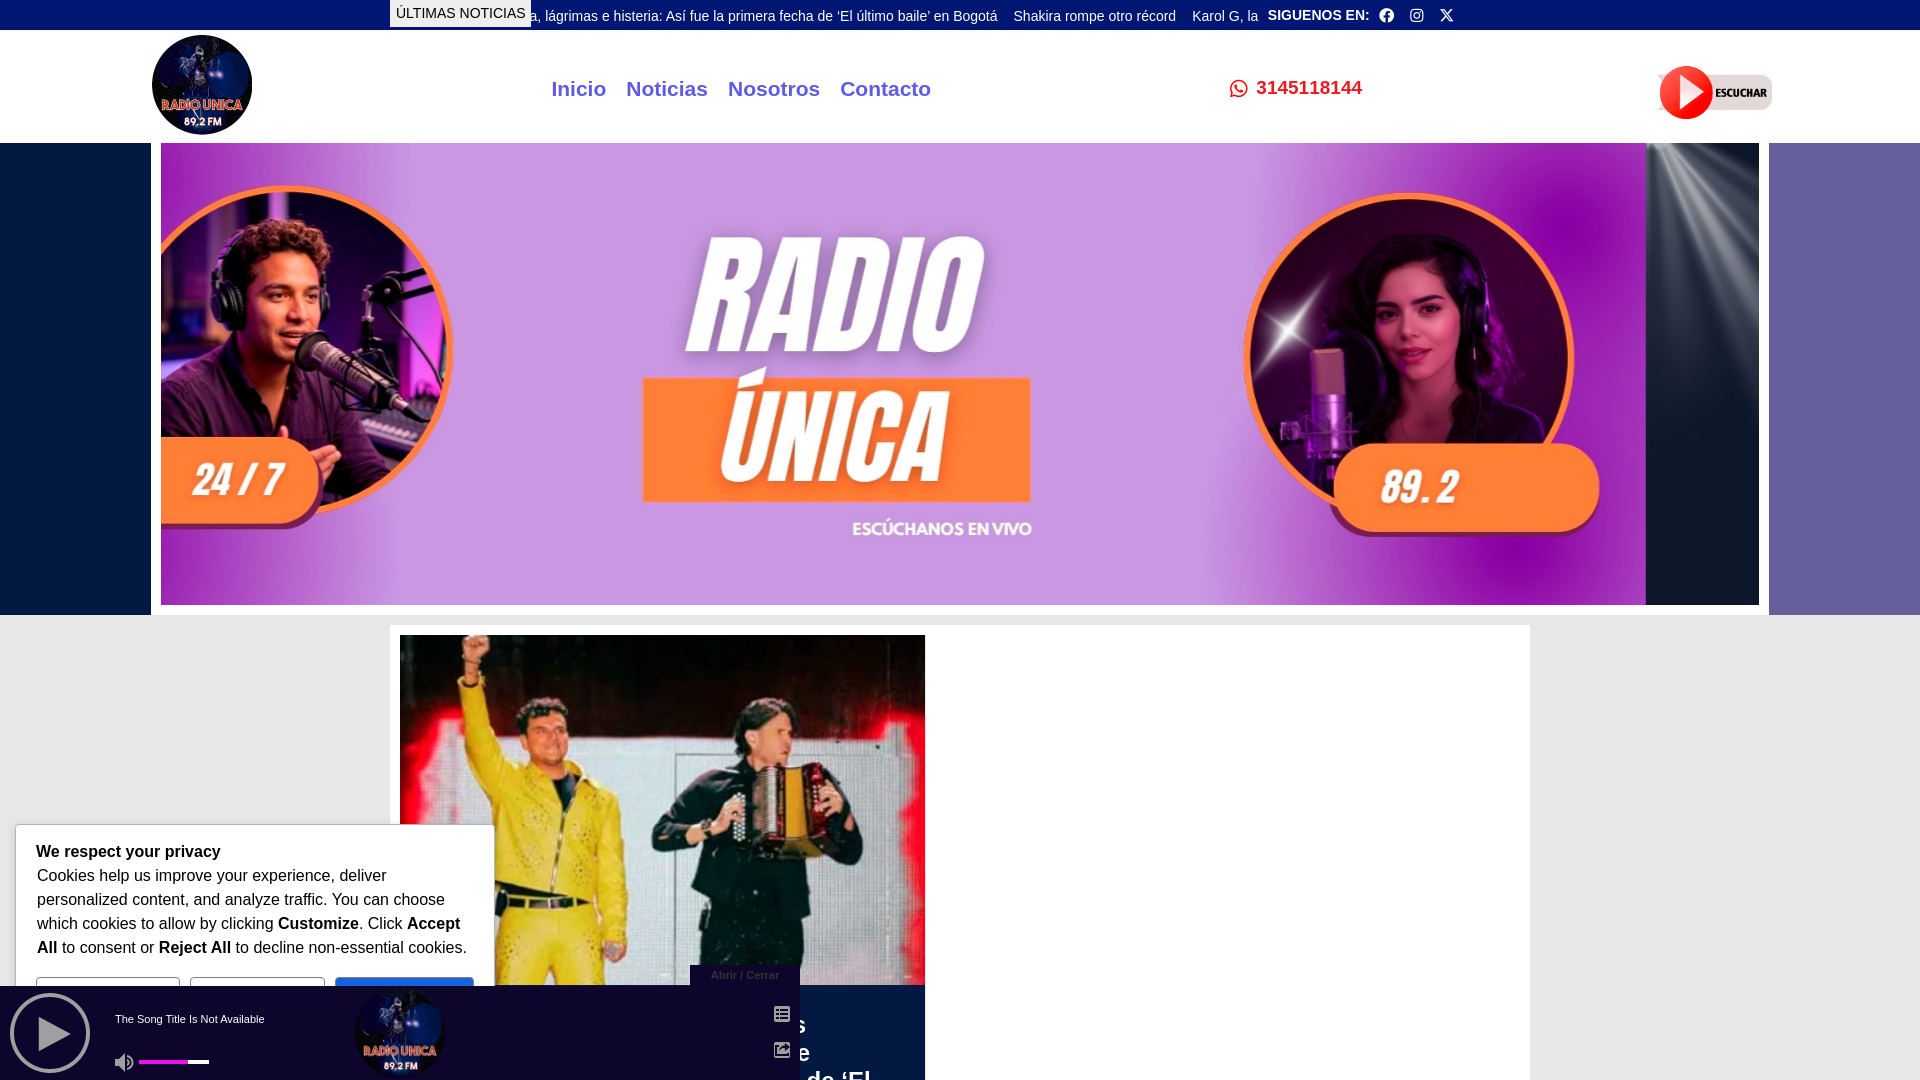The width and height of the screenshot is (1920, 1080).
Task: Open the Nosotros menu item
Action: tap(774, 89)
